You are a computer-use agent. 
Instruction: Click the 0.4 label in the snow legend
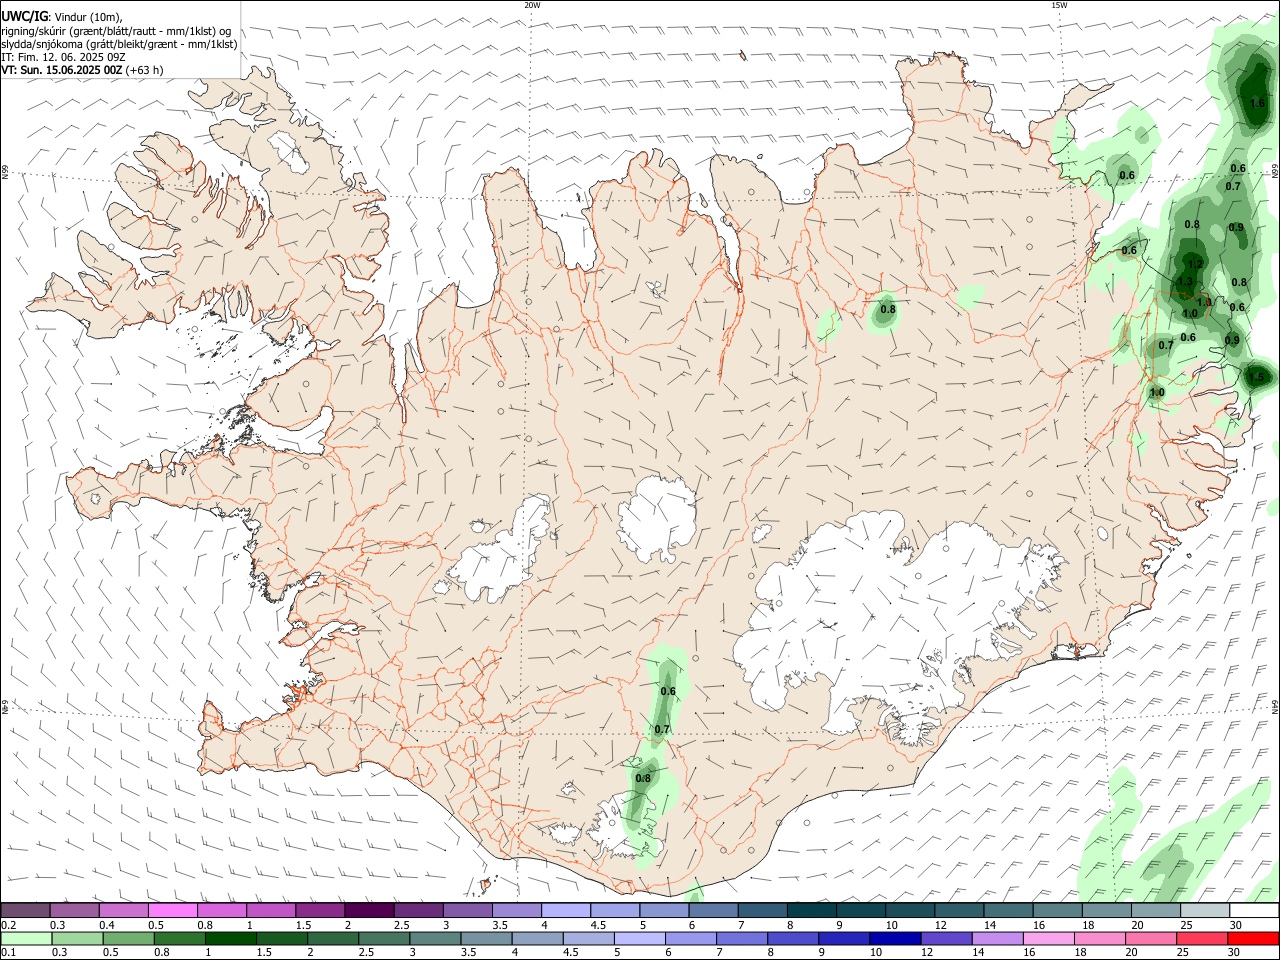(x=107, y=925)
